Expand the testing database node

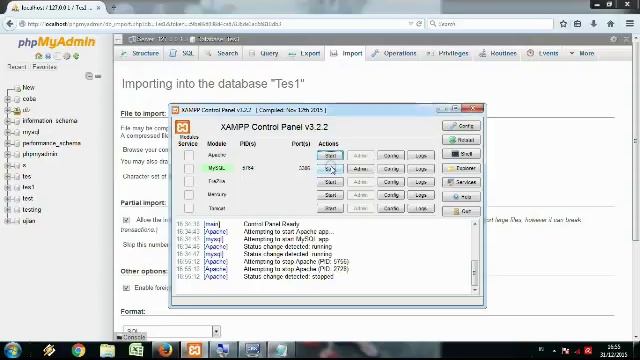pos(7,210)
